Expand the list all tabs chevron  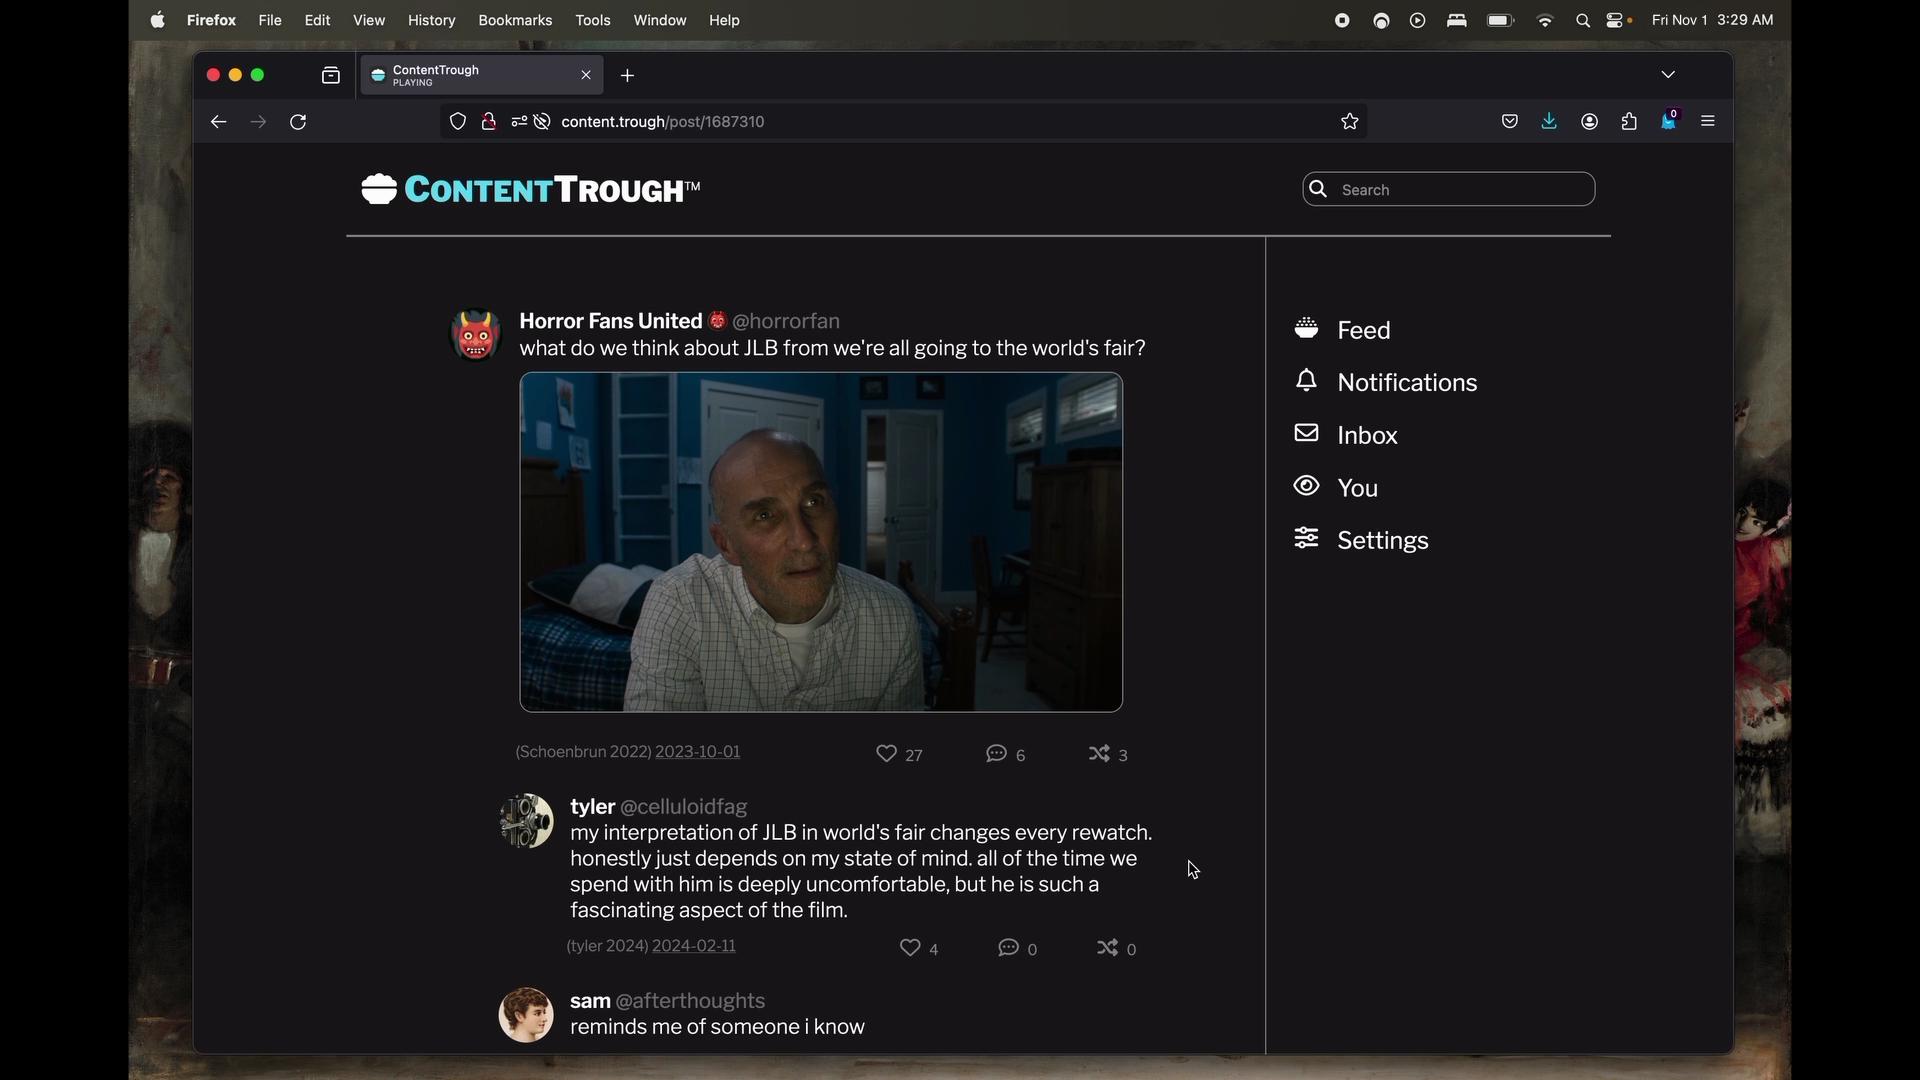[1668, 75]
